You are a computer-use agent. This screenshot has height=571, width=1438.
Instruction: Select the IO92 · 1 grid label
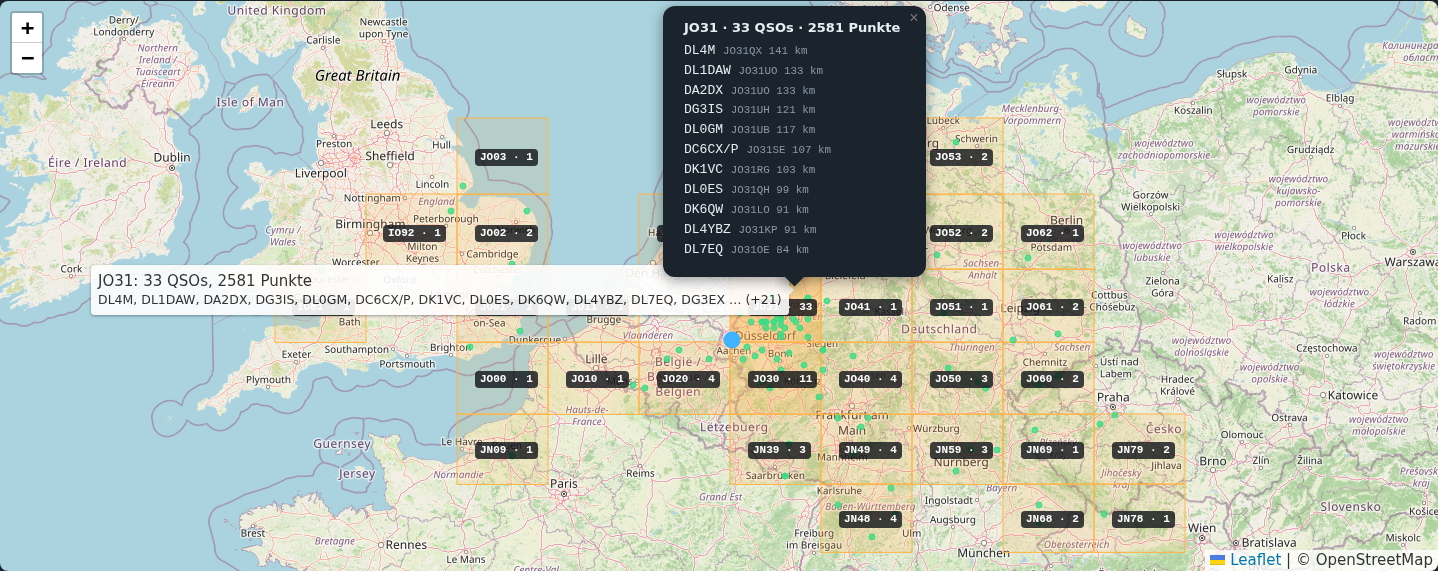pyautogui.click(x=414, y=233)
